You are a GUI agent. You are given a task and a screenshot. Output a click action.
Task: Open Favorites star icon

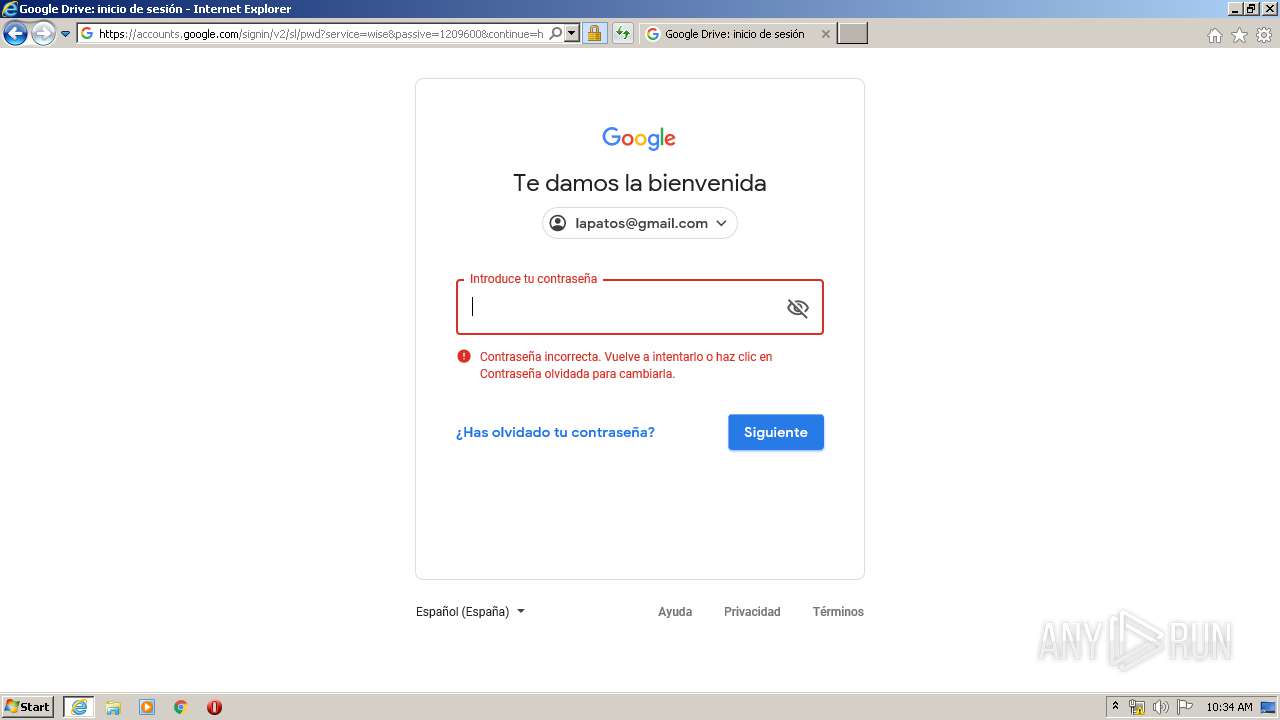click(1239, 35)
